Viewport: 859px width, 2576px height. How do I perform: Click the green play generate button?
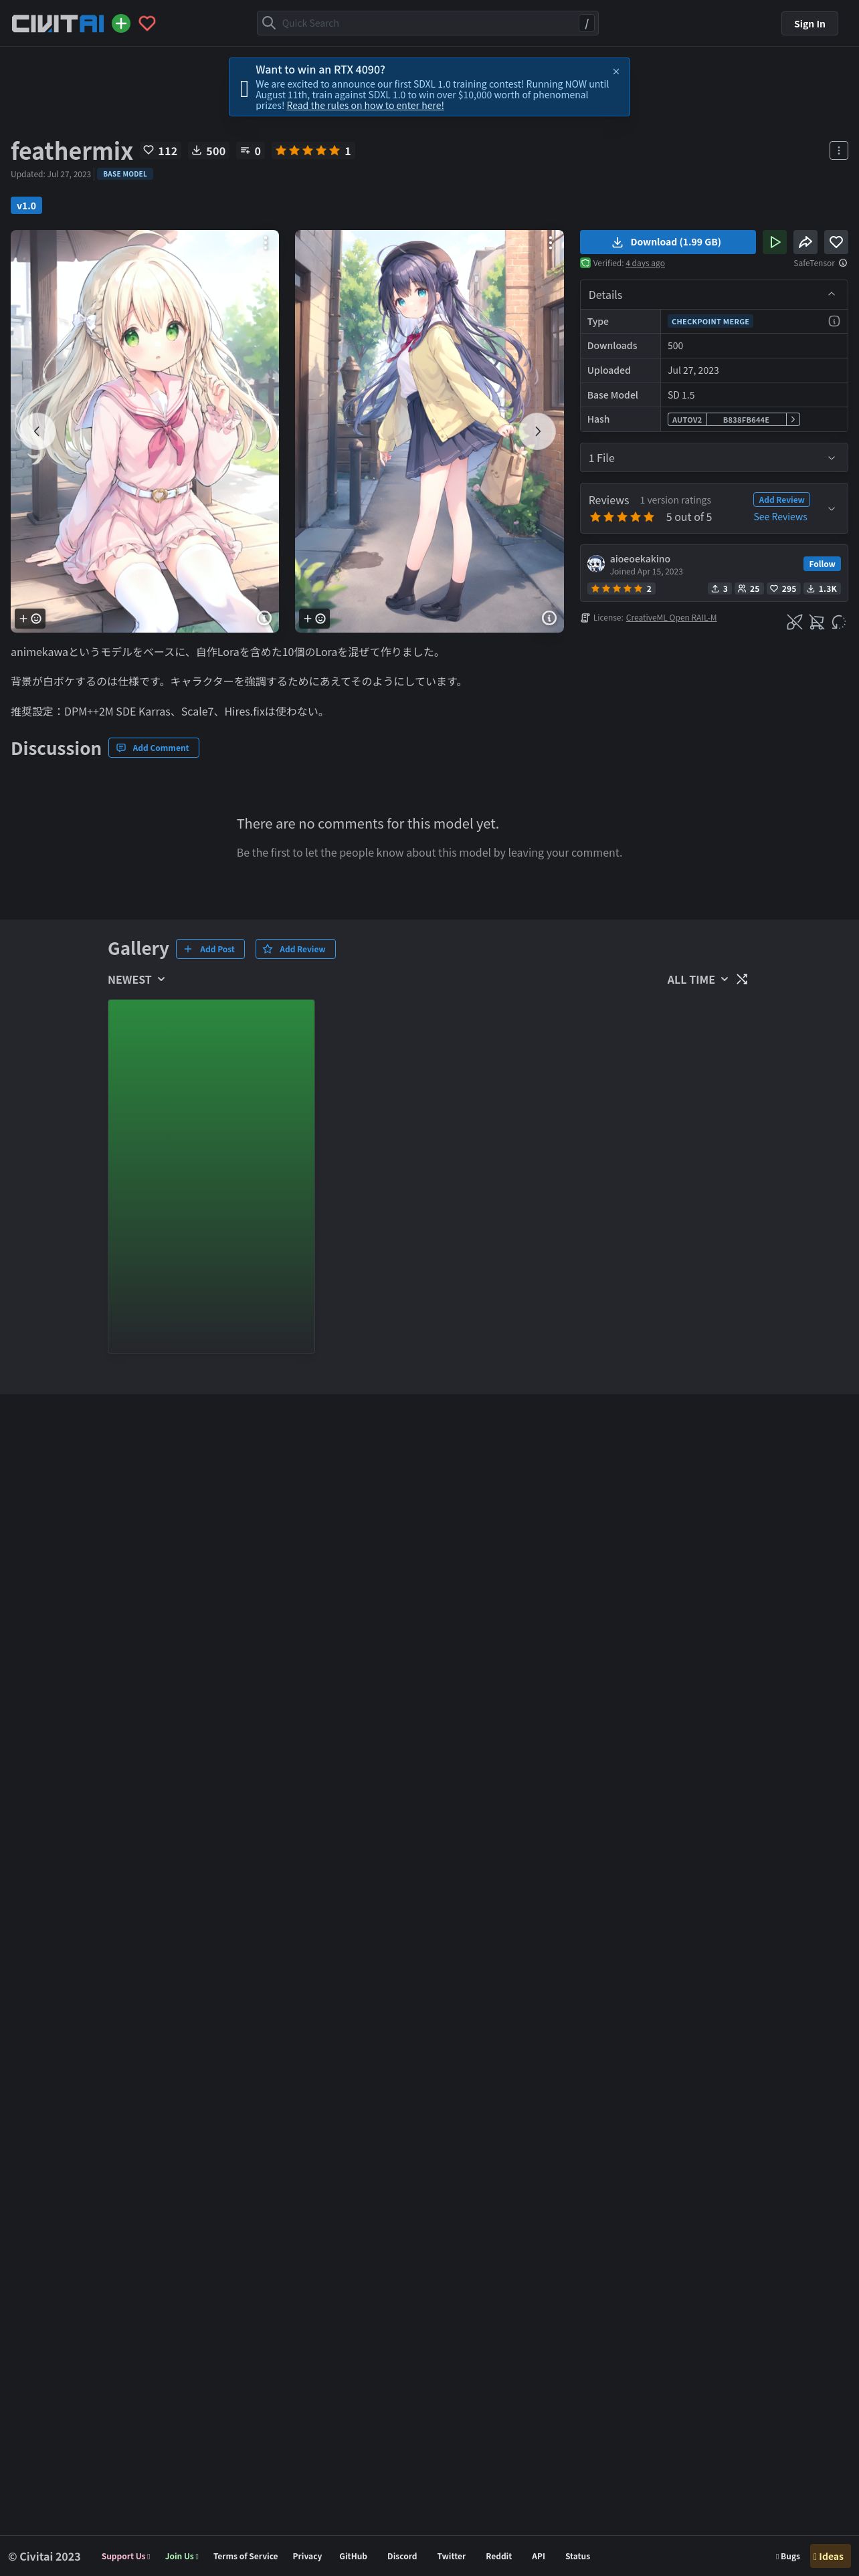[774, 242]
